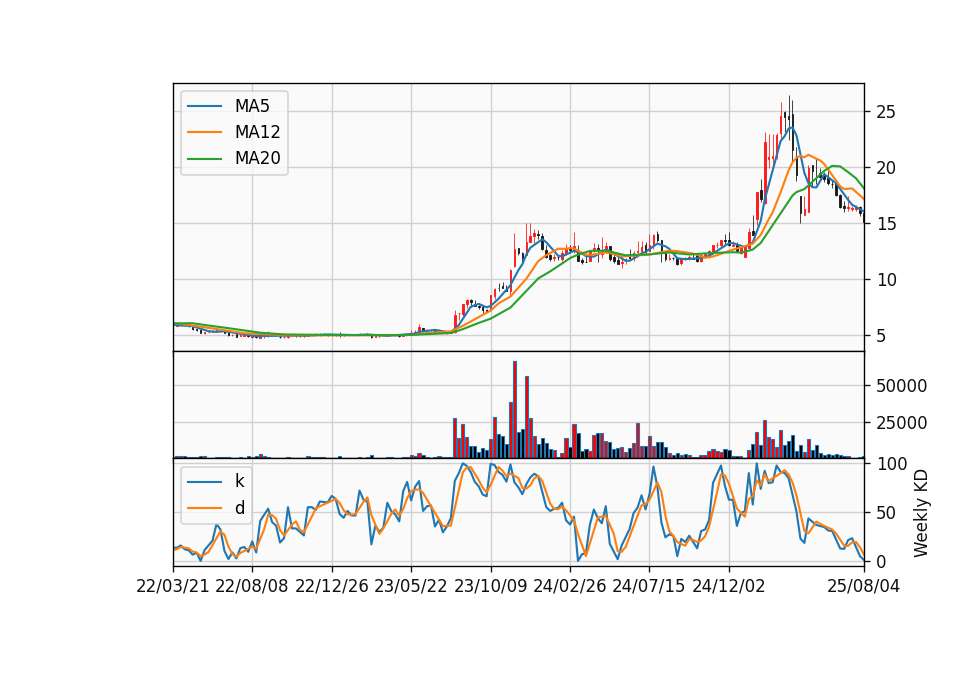The width and height of the screenshot is (960, 690).
Task: Click the MA5 legend label
Action: 252,106
